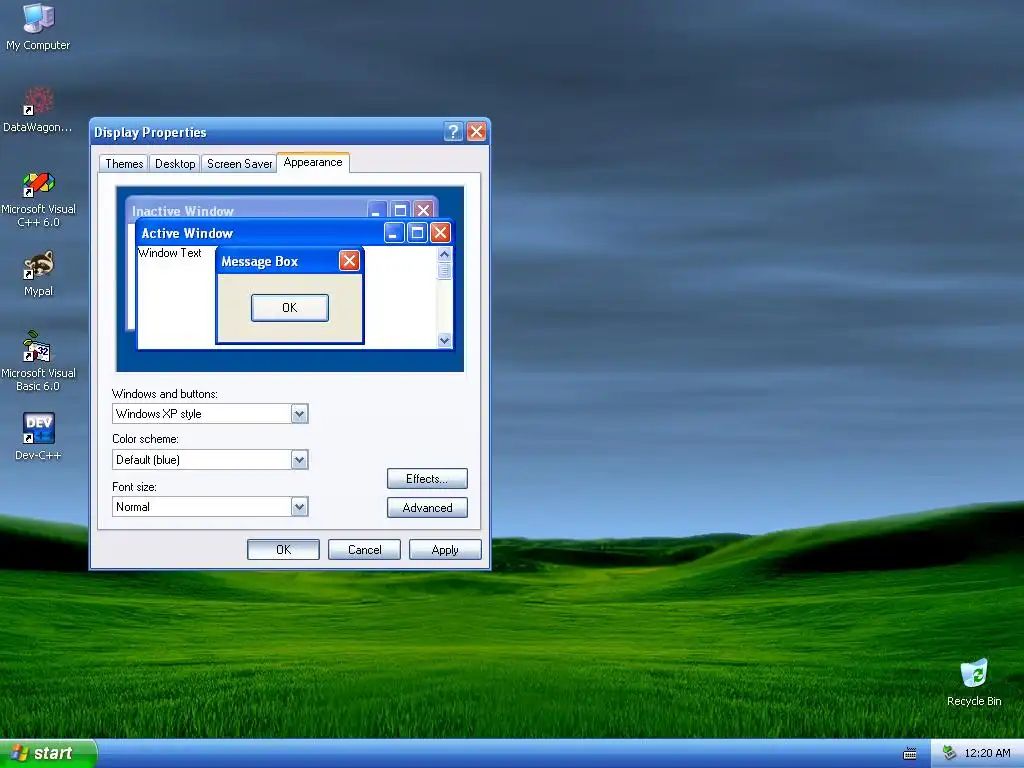Click the Apply button
The image size is (1024, 768).
pos(445,550)
